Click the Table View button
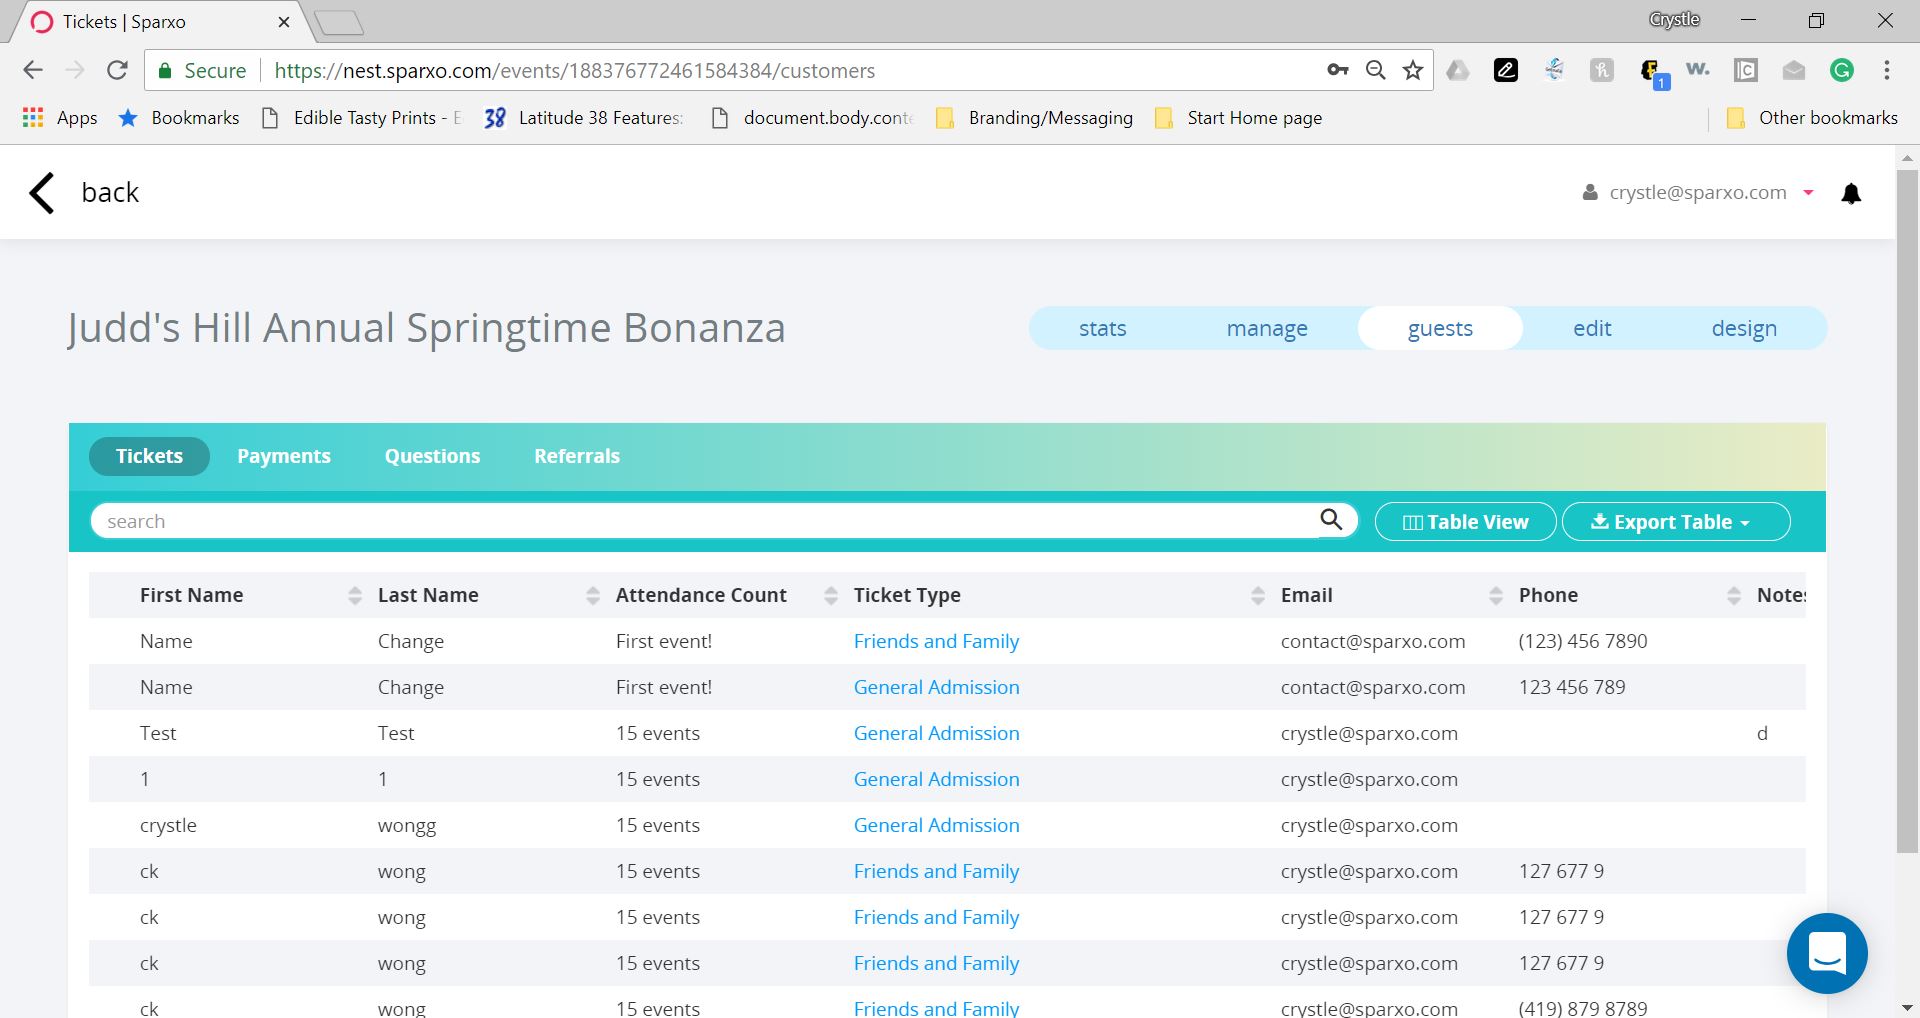Image resolution: width=1920 pixels, height=1018 pixels. tap(1464, 521)
